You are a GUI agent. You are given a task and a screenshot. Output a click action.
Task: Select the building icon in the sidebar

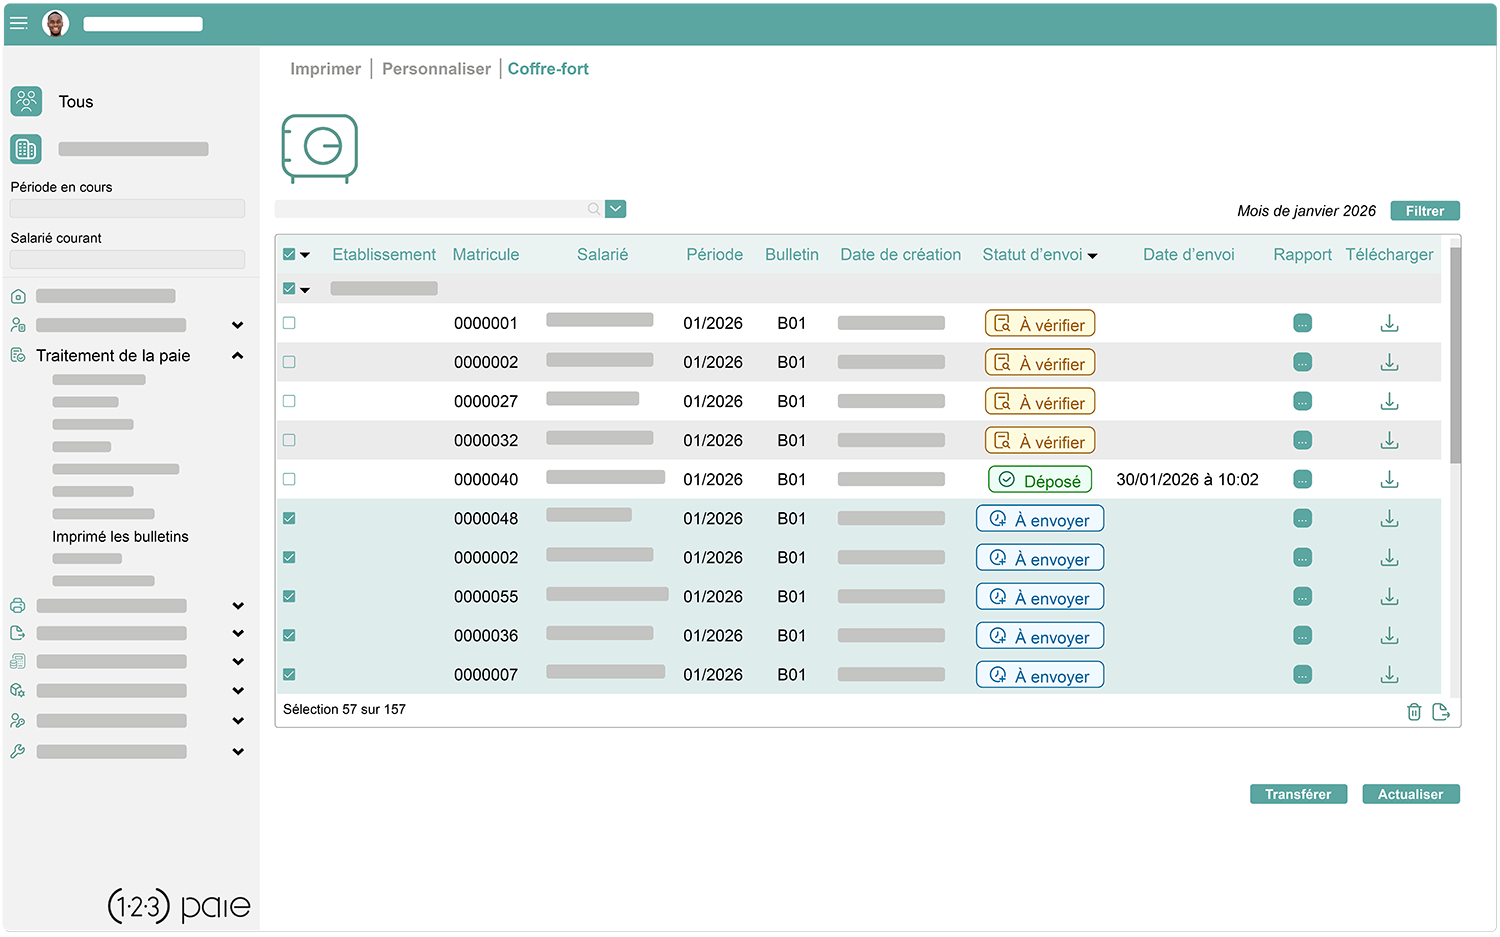click(25, 148)
